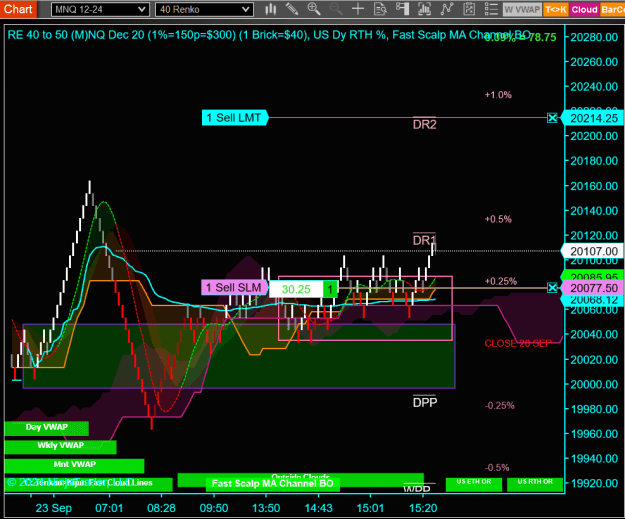Click the 19920.00 price axis label
Viewport: 625px width, 519px height.
pyautogui.click(x=594, y=483)
